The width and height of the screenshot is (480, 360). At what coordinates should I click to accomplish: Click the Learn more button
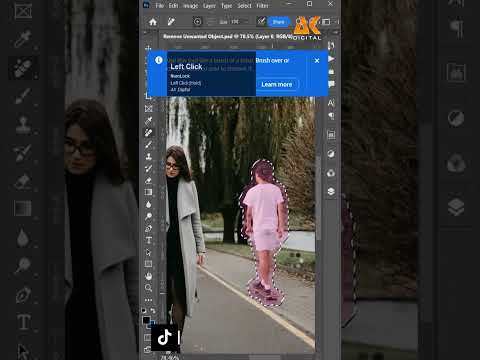pyautogui.click(x=277, y=85)
